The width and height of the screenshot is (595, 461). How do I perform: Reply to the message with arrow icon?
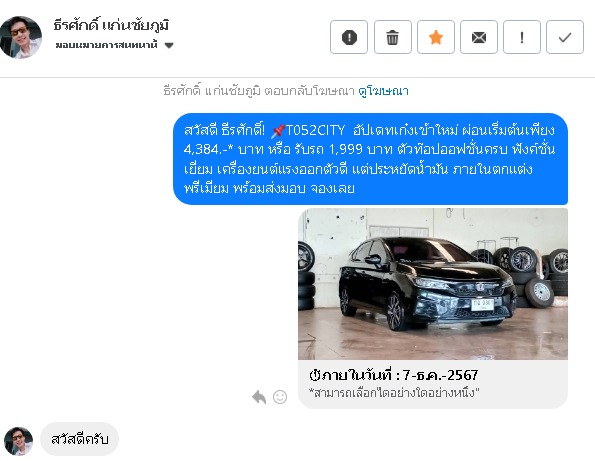click(x=259, y=397)
